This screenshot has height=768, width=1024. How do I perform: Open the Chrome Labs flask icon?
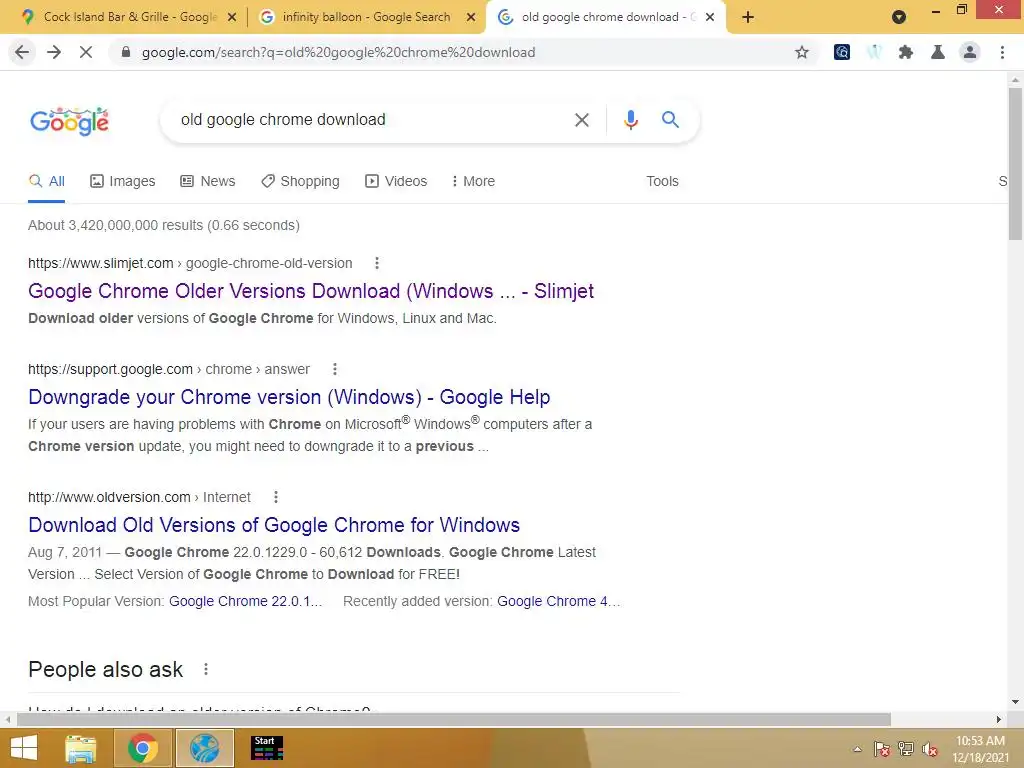click(x=938, y=52)
